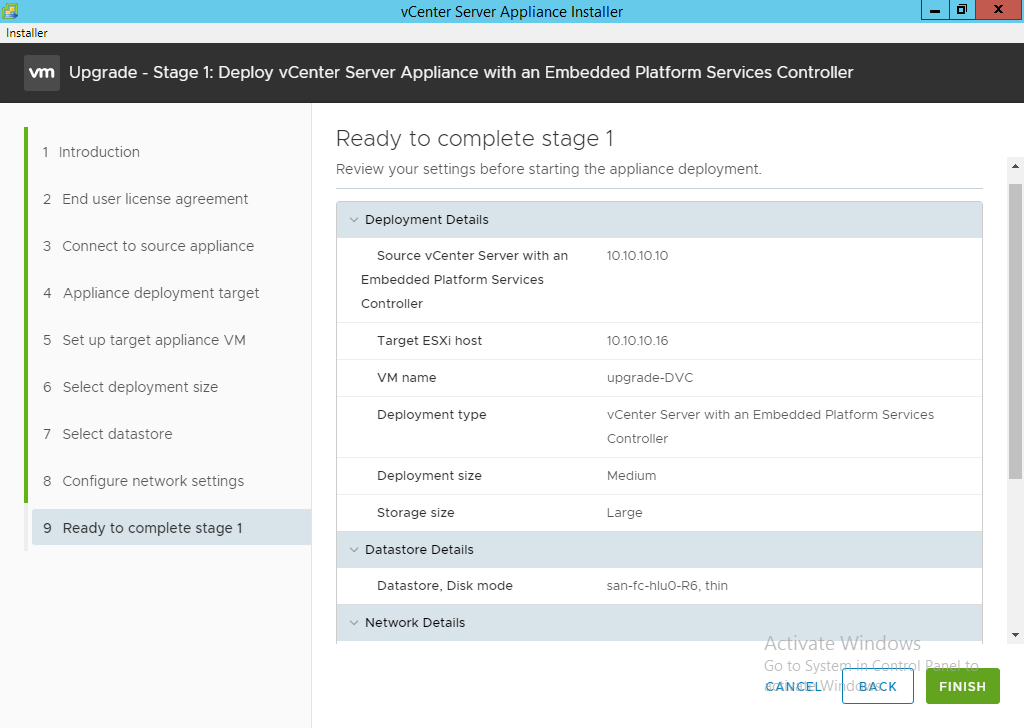Click the scrollbar down arrow
Viewport: 1024px width, 728px height.
(x=1015, y=635)
